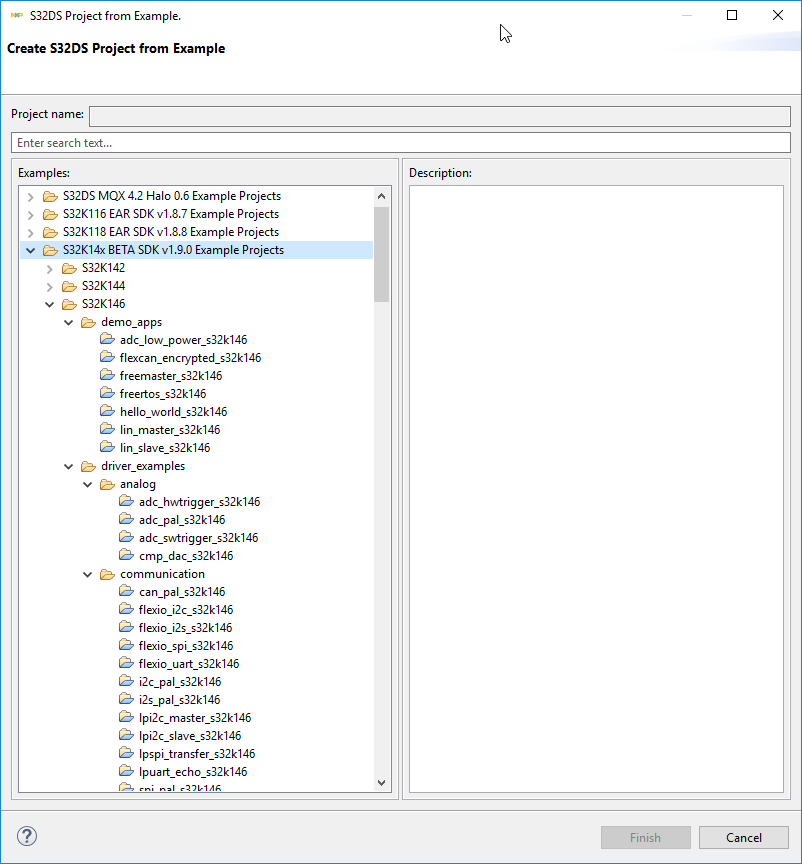Click the folder icon beside flexio_spi_s32k146
This screenshot has height=864, width=802.
click(127, 645)
